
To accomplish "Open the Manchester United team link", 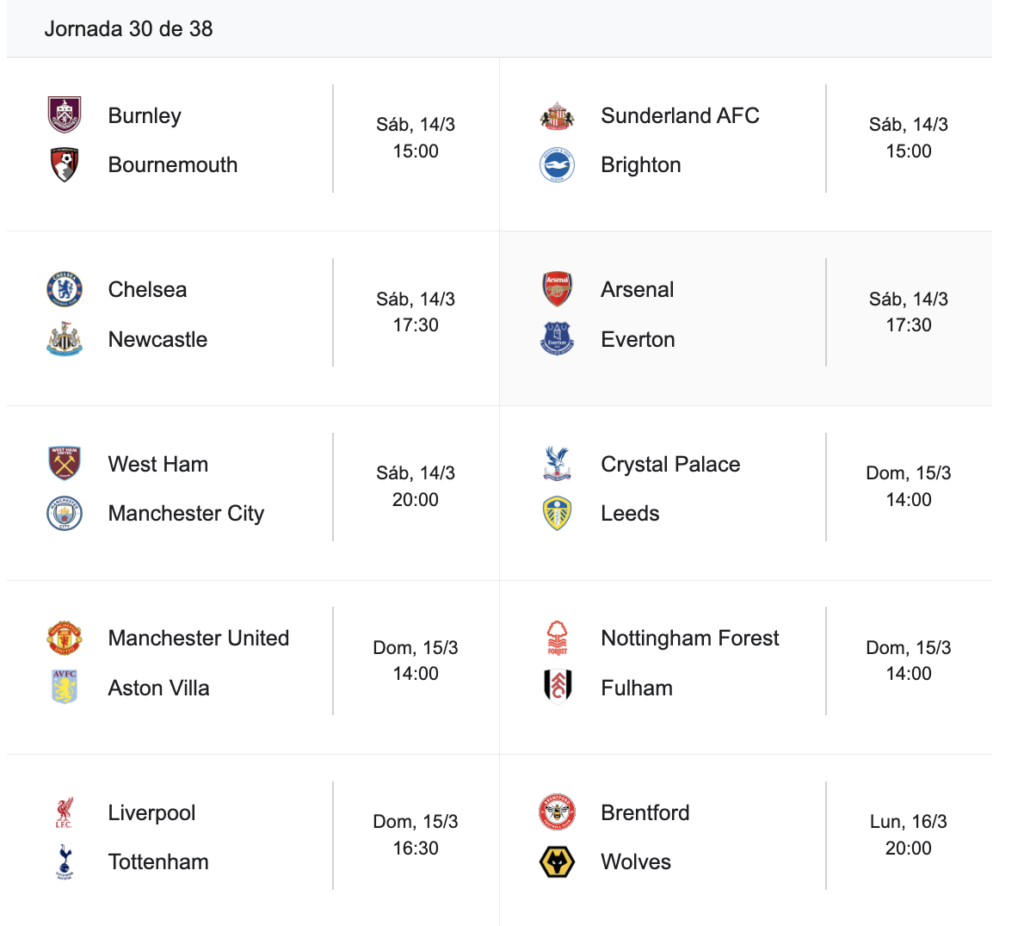I will (x=198, y=638).
